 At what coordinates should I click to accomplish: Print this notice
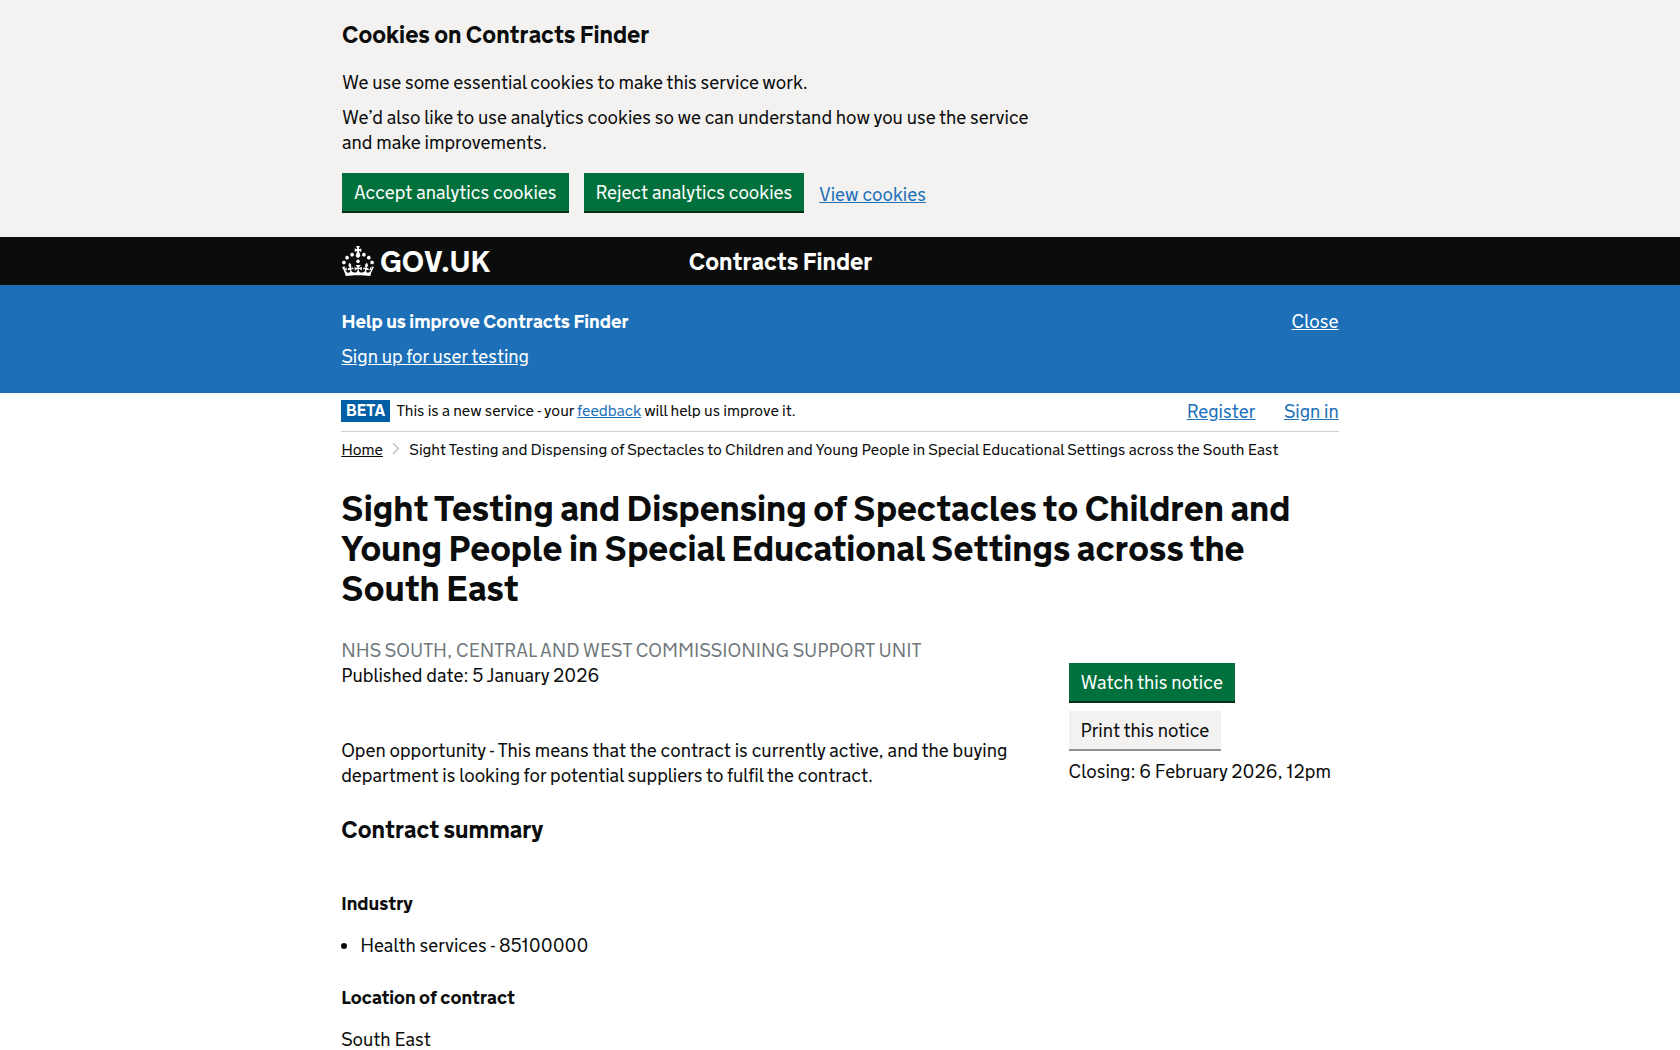pos(1144,731)
